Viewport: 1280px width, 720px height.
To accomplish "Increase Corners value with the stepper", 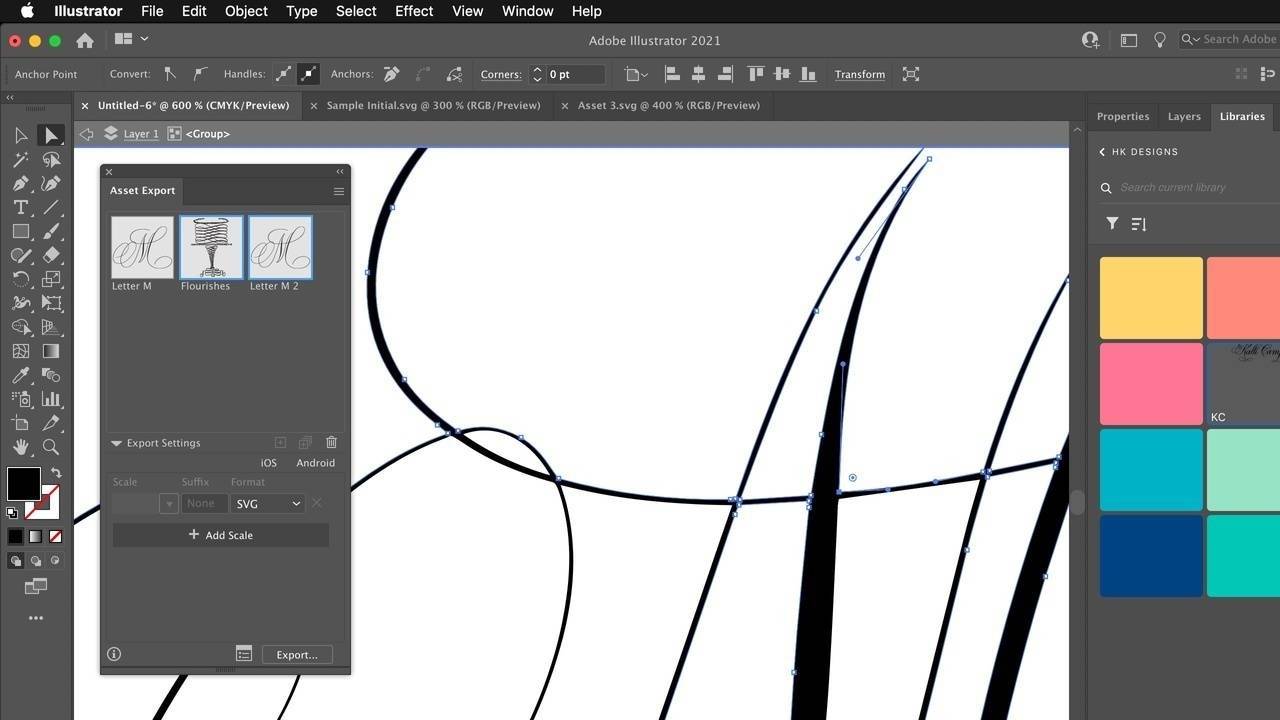I will coord(537,69).
